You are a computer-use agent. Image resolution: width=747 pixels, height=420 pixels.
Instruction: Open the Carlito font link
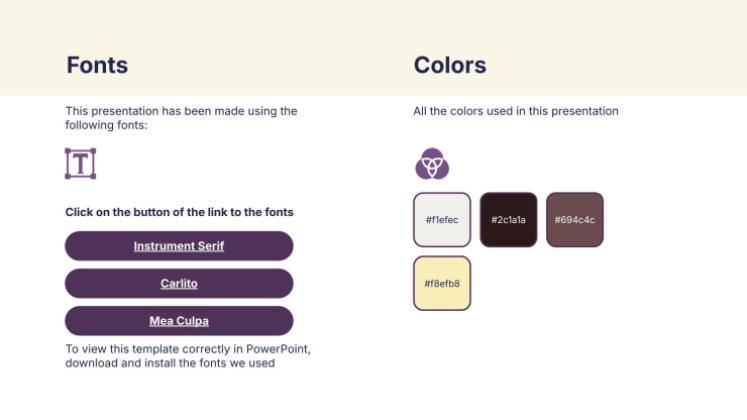click(x=179, y=284)
